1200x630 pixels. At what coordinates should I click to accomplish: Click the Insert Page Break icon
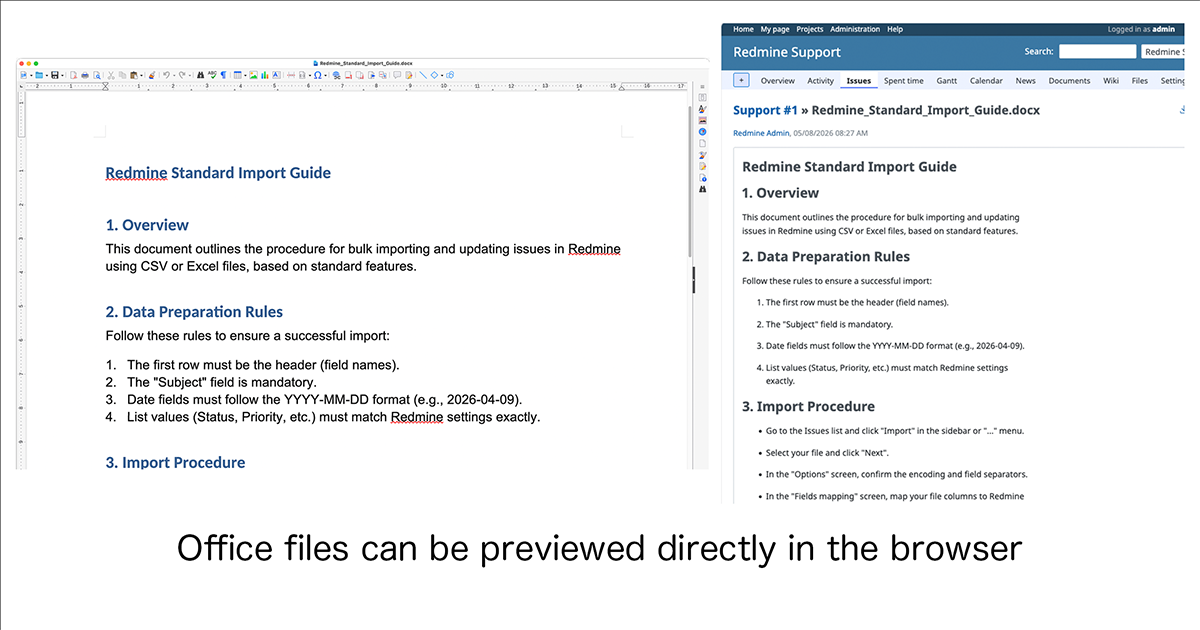pos(291,74)
